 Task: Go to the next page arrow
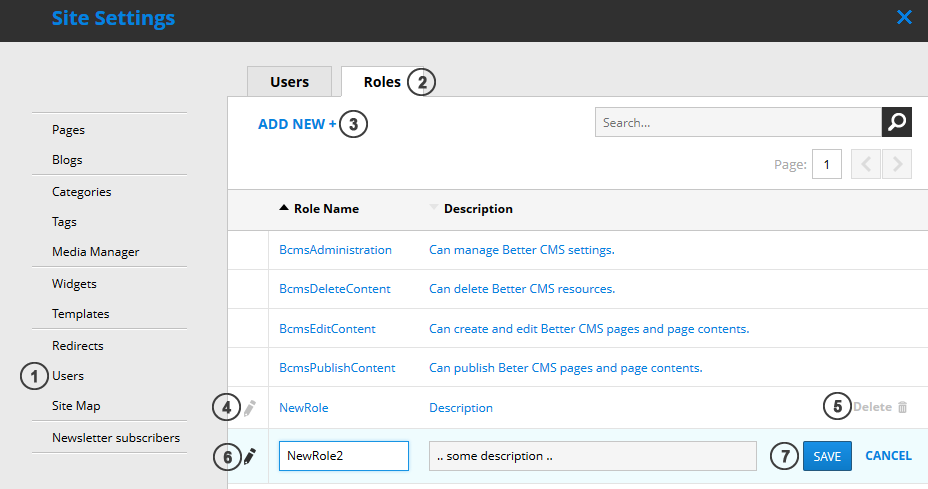tap(897, 164)
